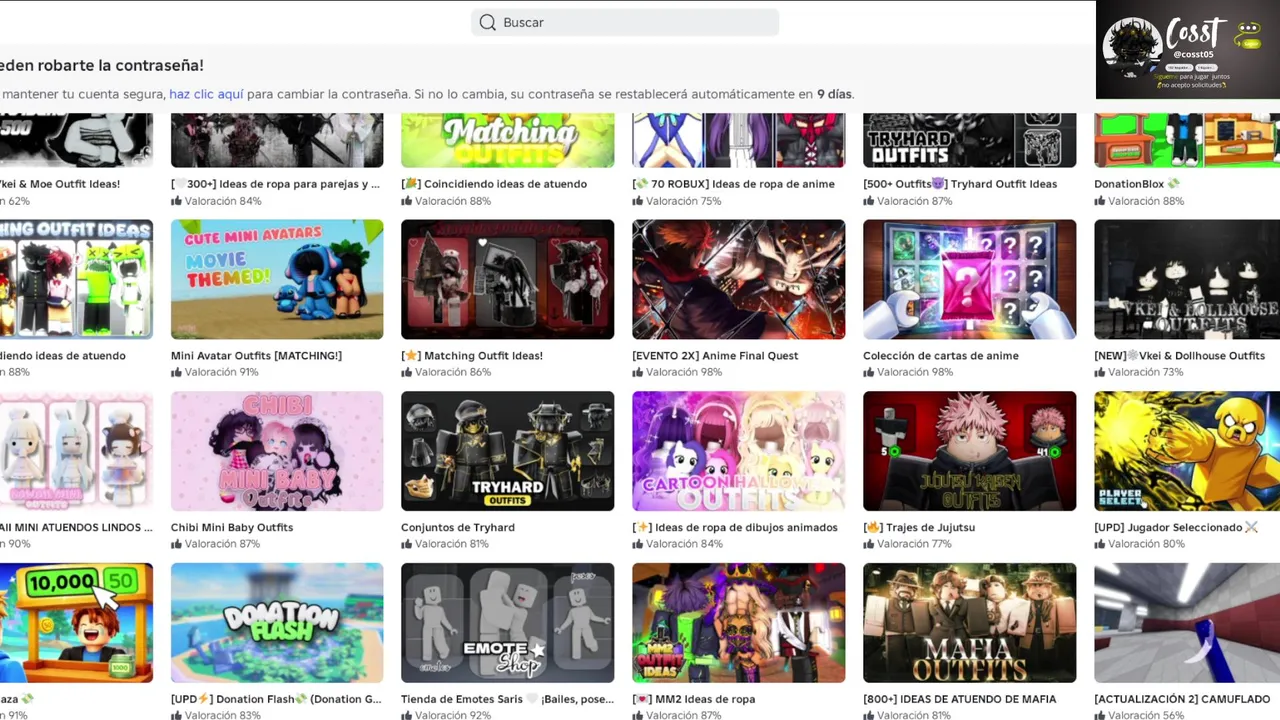Click thumbs-up icon beside Valoración 91%
This screenshot has width=1280, height=720.
176,372
